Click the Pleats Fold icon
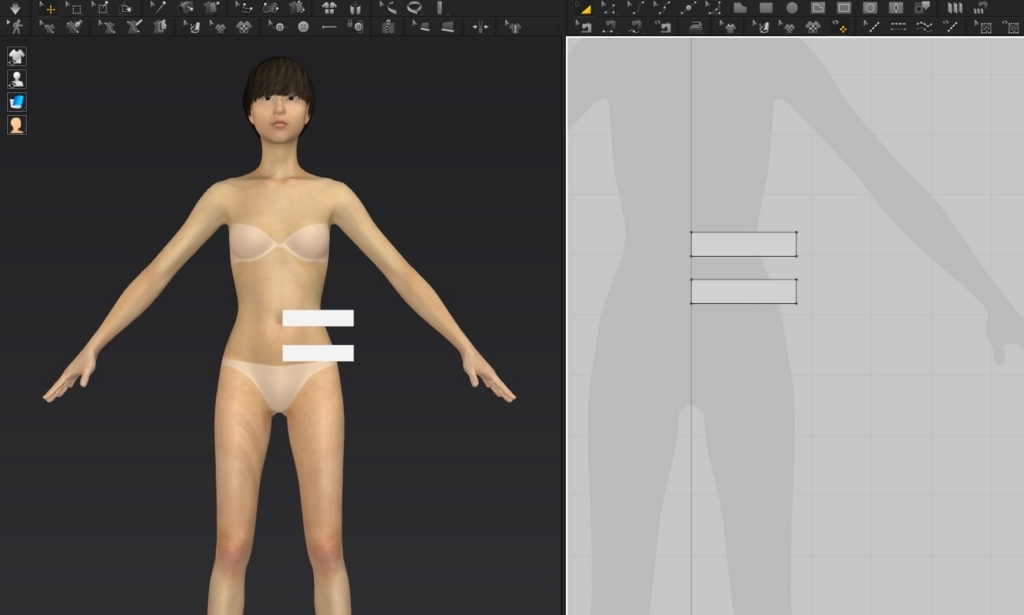Screen dimensions: 1024x615 (955, 8)
